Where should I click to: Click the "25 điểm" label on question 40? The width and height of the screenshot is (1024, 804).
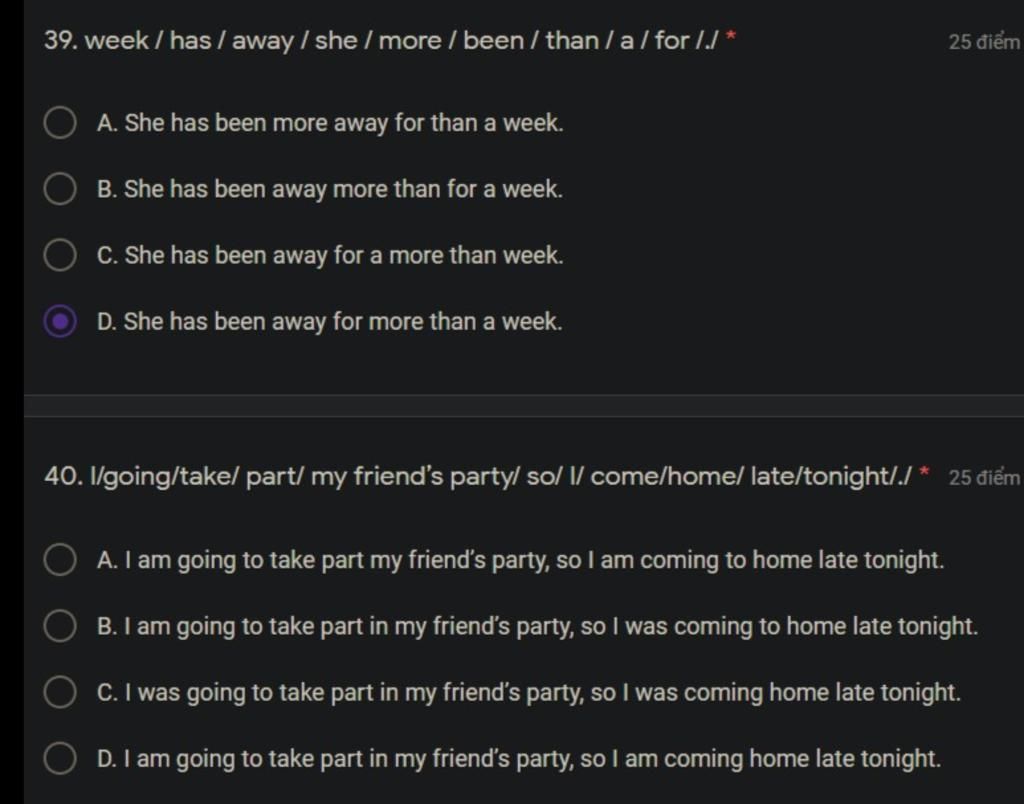pyautogui.click(x=984, y=478)
